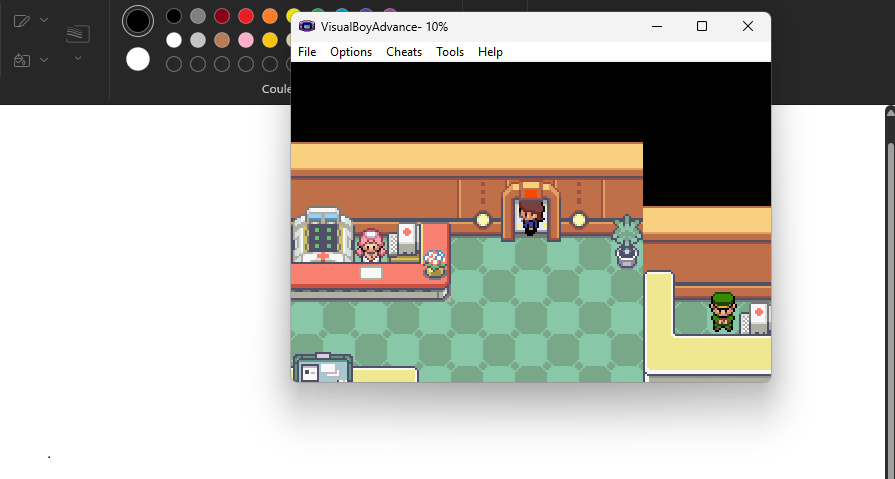
Task: Open the Help menu in VisualBoyAdvance
Action: pyautogui.click(x=490, y=52)
